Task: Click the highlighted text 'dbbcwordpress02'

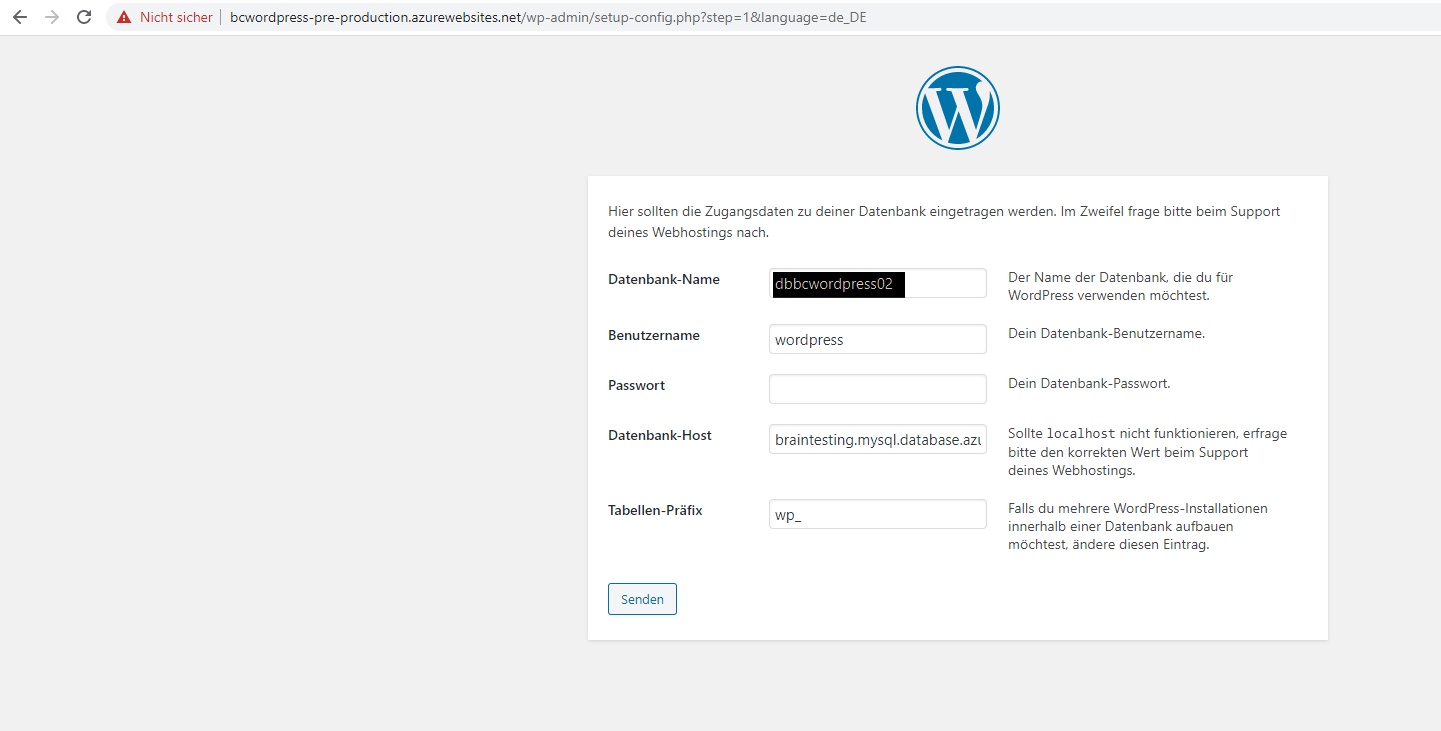Action: pos(837,284)
